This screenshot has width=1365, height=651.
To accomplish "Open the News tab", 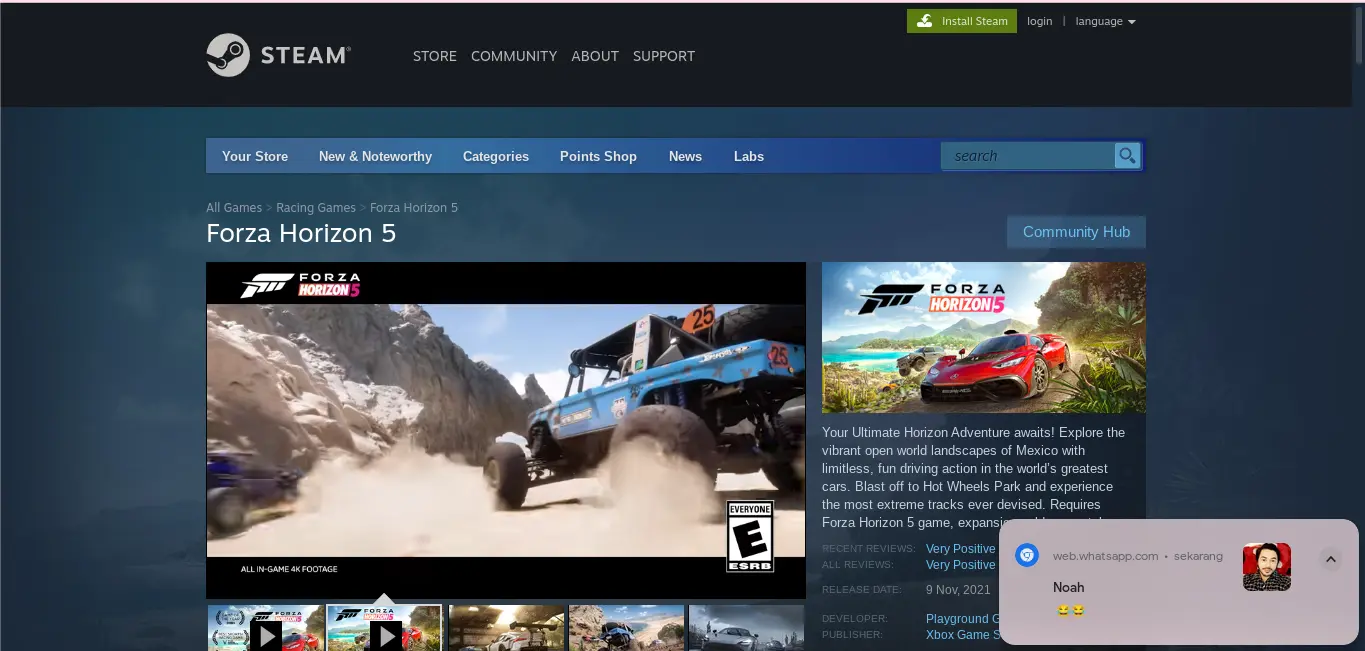I will click(x=685, y=156).
